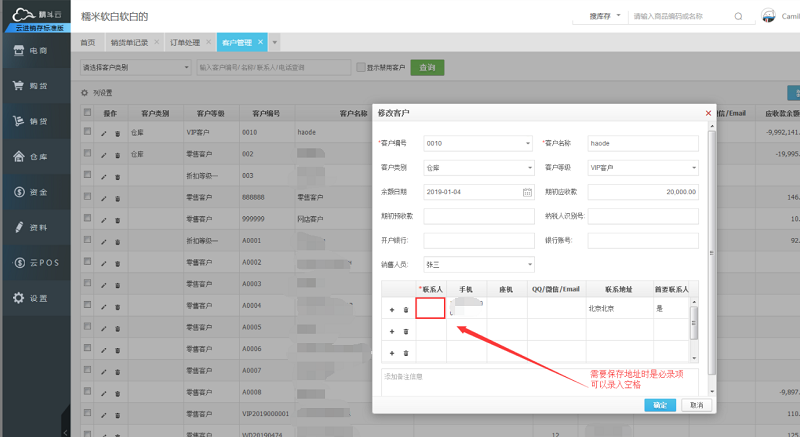
Task: Click the delete trash icon for customer 002
Action: (117, 155)
